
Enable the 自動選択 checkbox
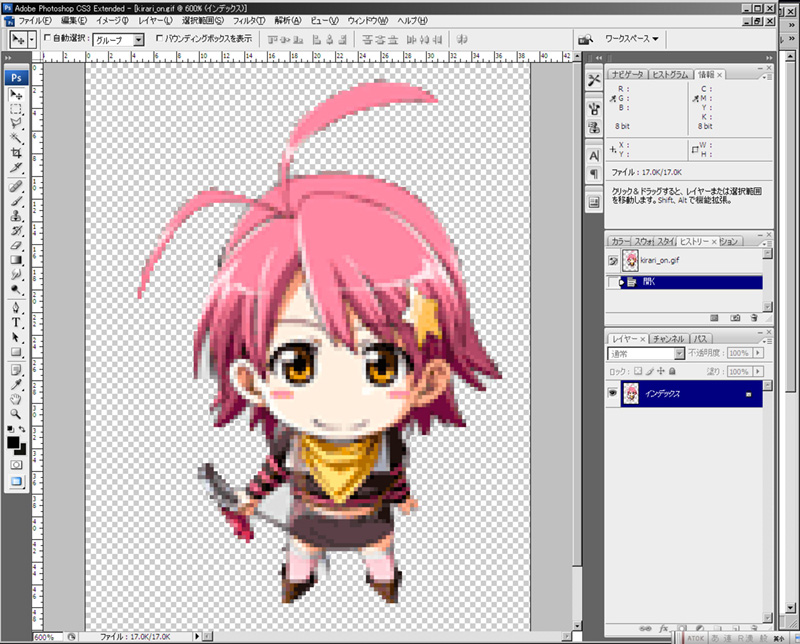point(47,38)
